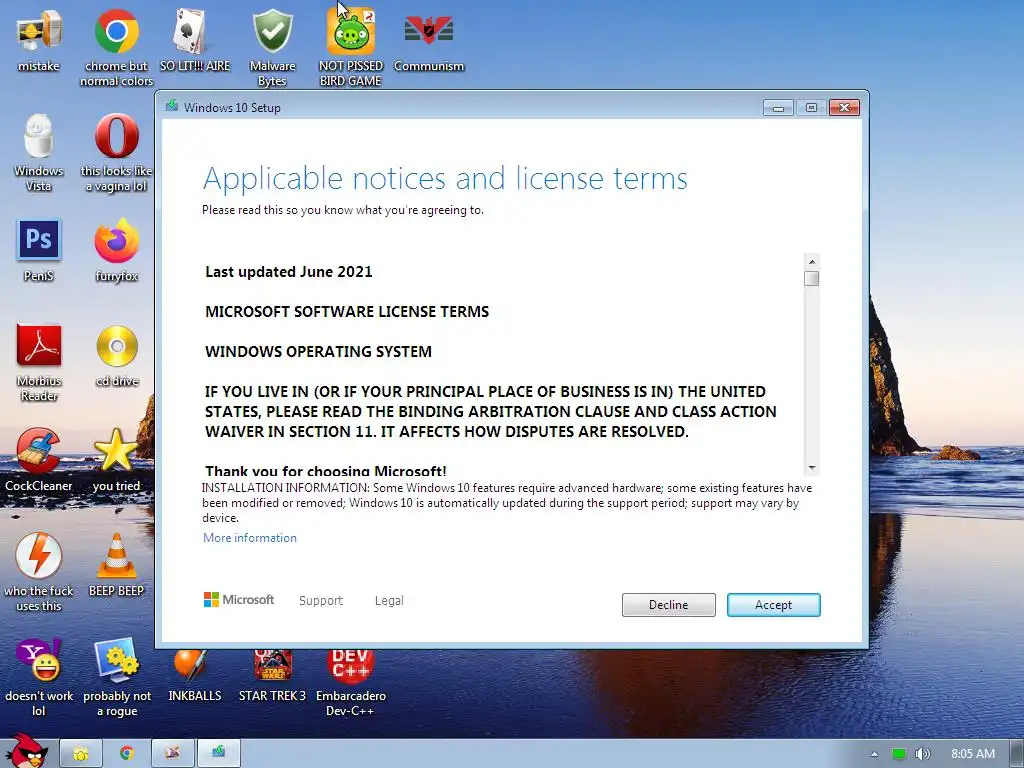Viewport: 1024px width, 768px height.
Task: Click the green tray status icon
Action: pyautogui.click(x=899, y=754)
